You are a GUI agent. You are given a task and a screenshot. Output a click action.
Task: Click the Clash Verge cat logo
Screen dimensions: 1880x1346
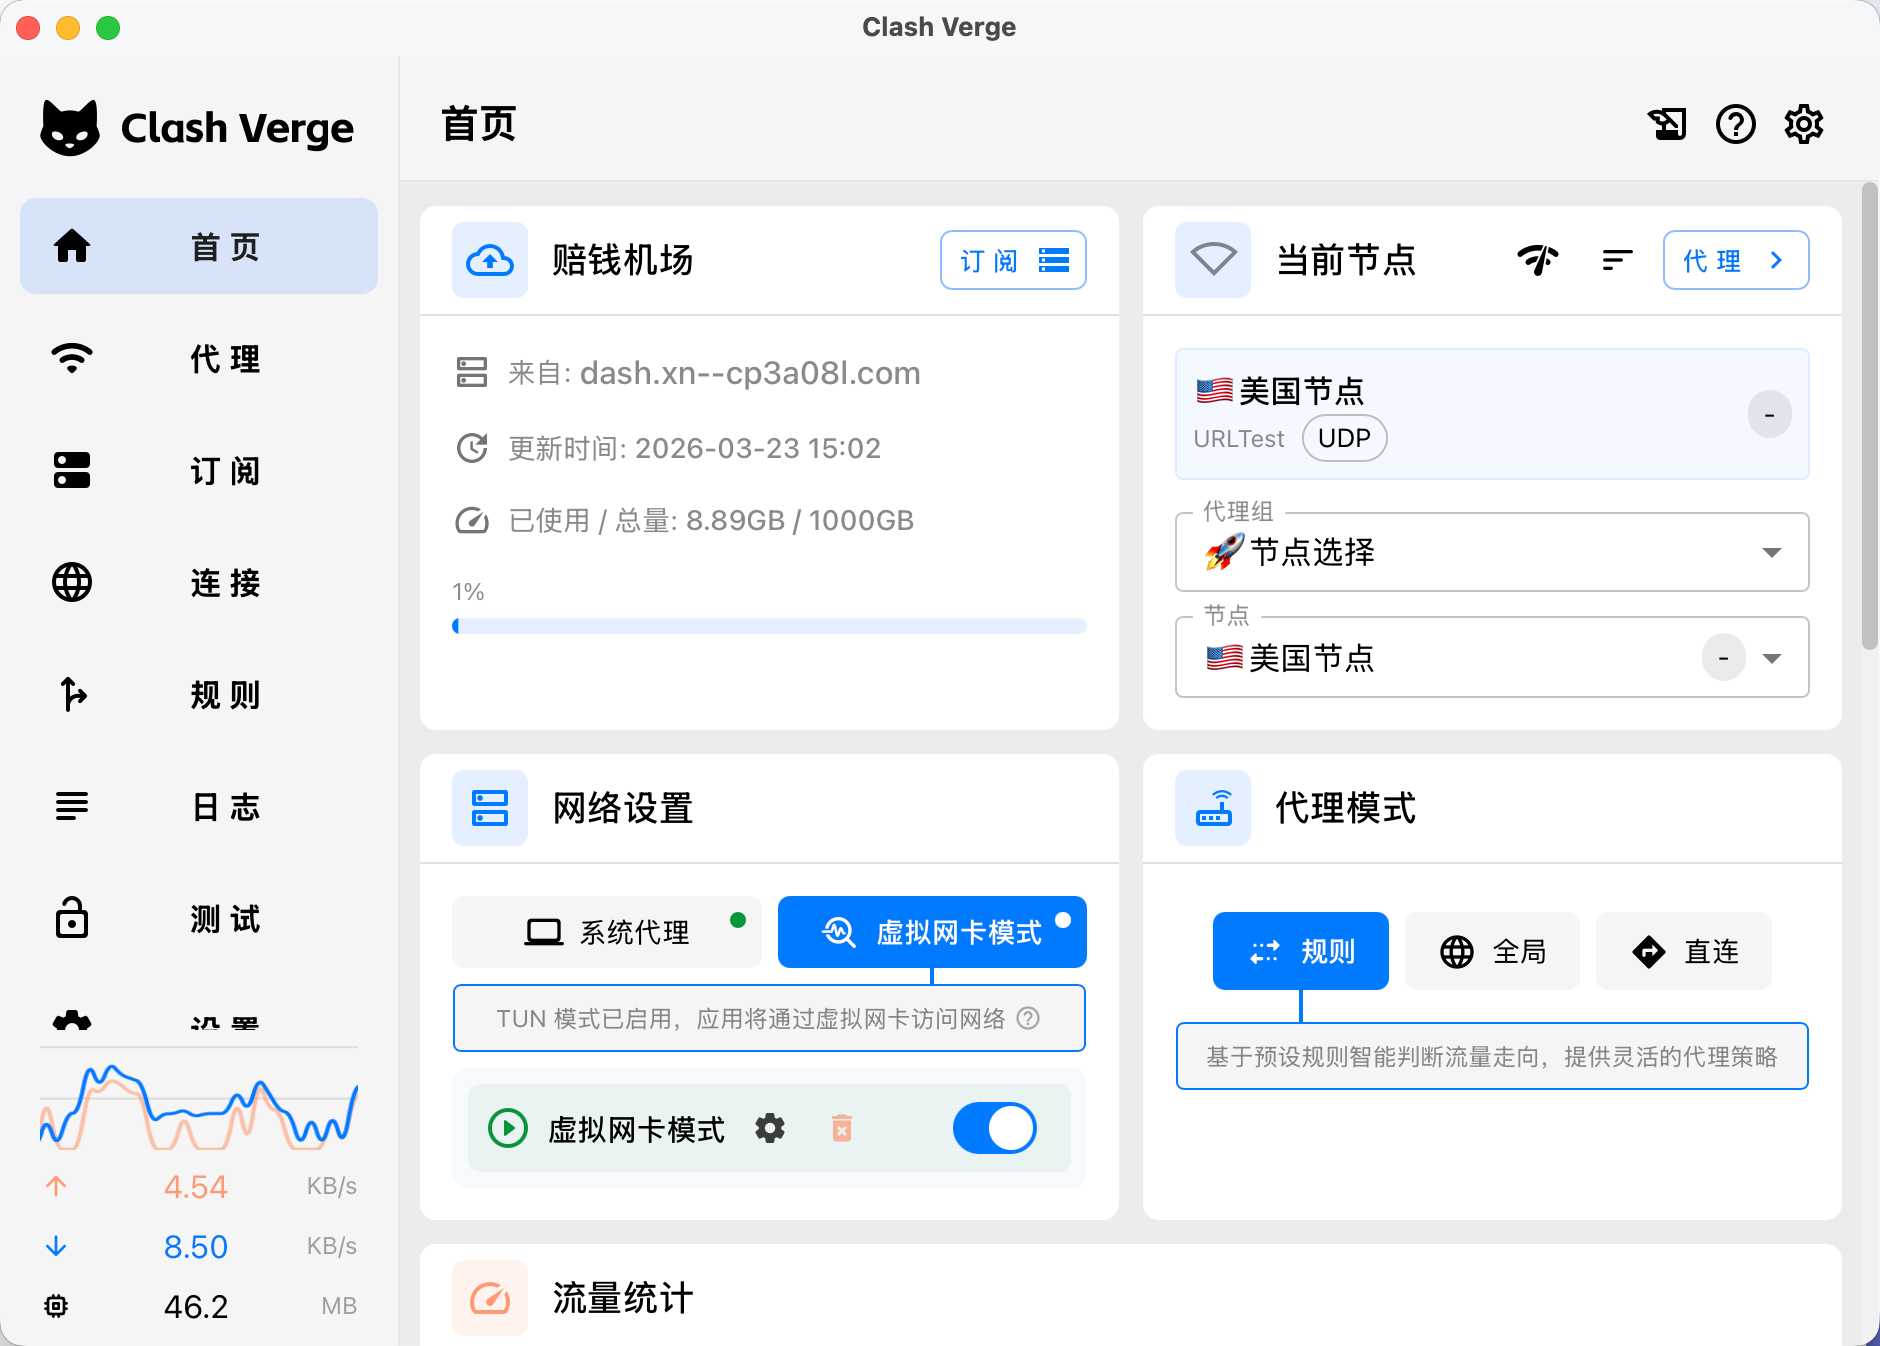pyautogui.click(x=70, y=128)
